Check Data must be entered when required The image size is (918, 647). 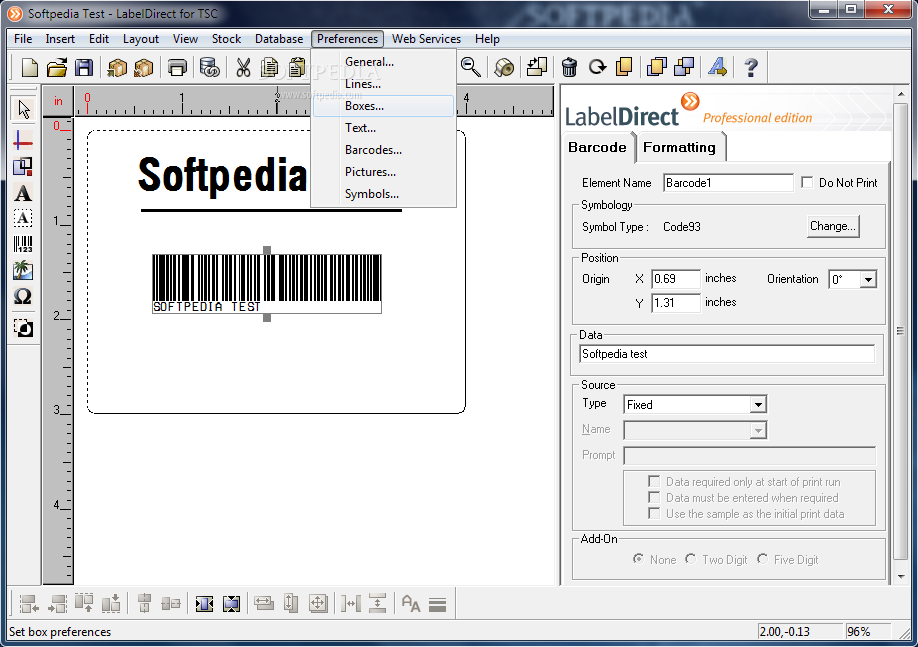pos(654,498)
